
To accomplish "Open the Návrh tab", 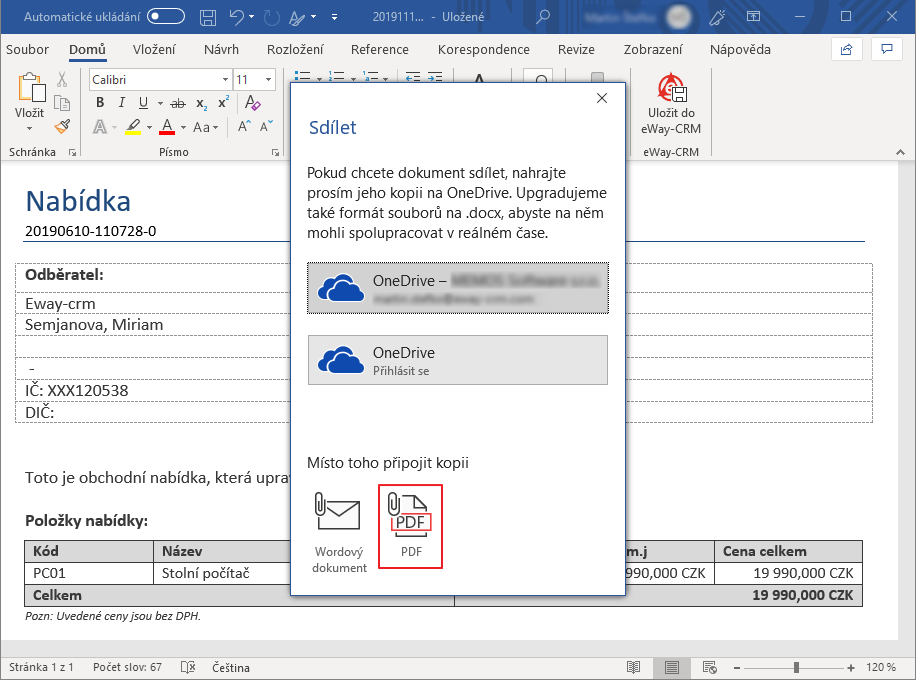I will pos(221,50).
